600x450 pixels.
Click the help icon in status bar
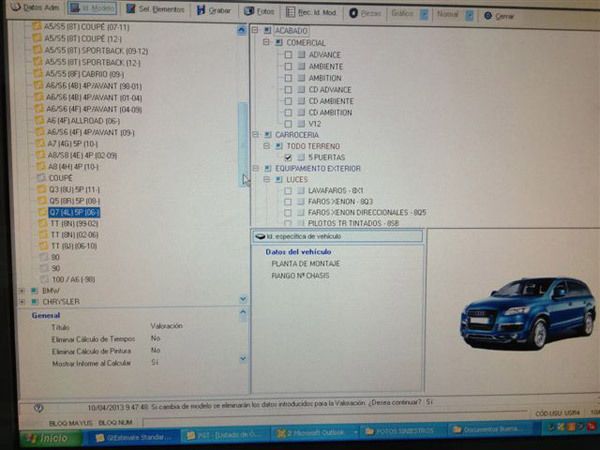click(39, 408)
